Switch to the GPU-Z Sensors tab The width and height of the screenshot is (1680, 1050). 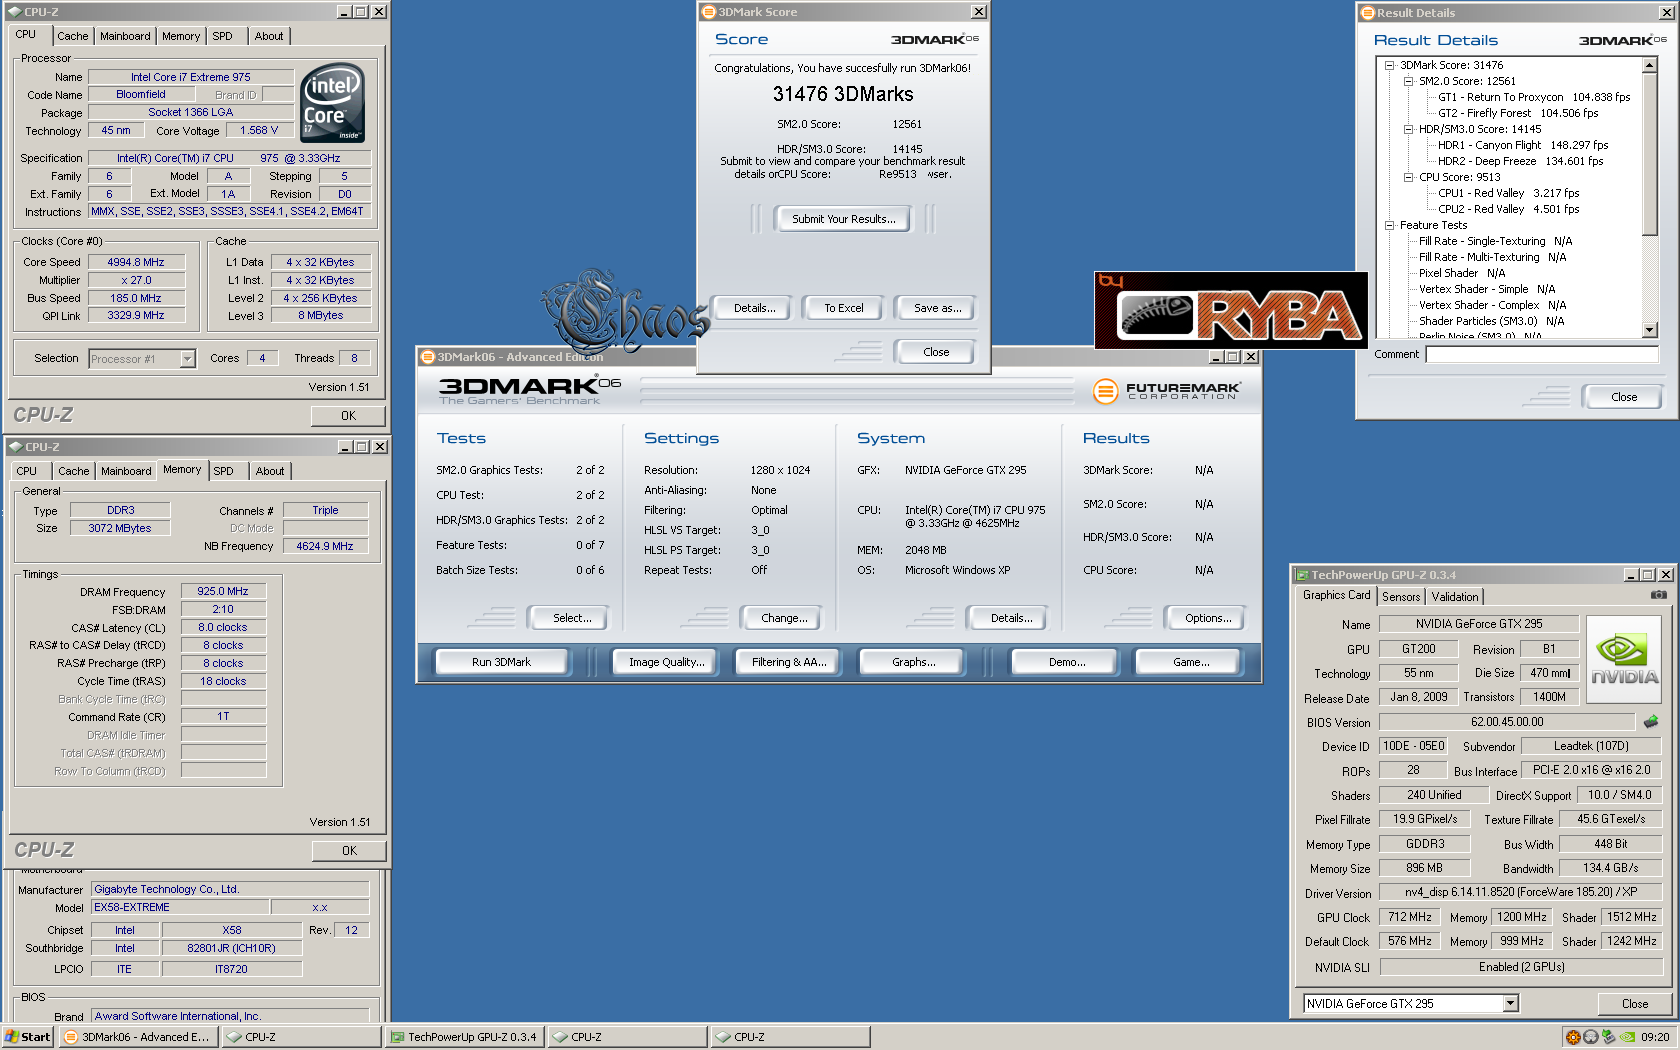coord(1401,597)
